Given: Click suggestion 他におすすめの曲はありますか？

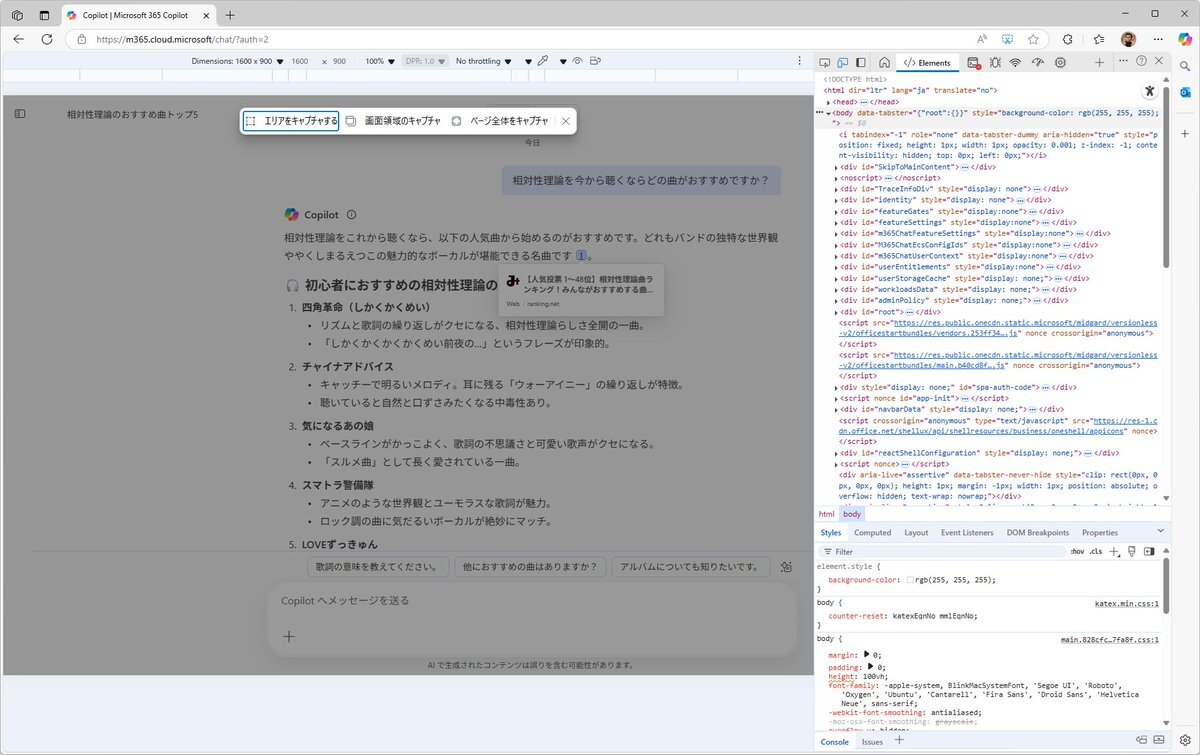Looking at the screenshot, I should point(530,567).
